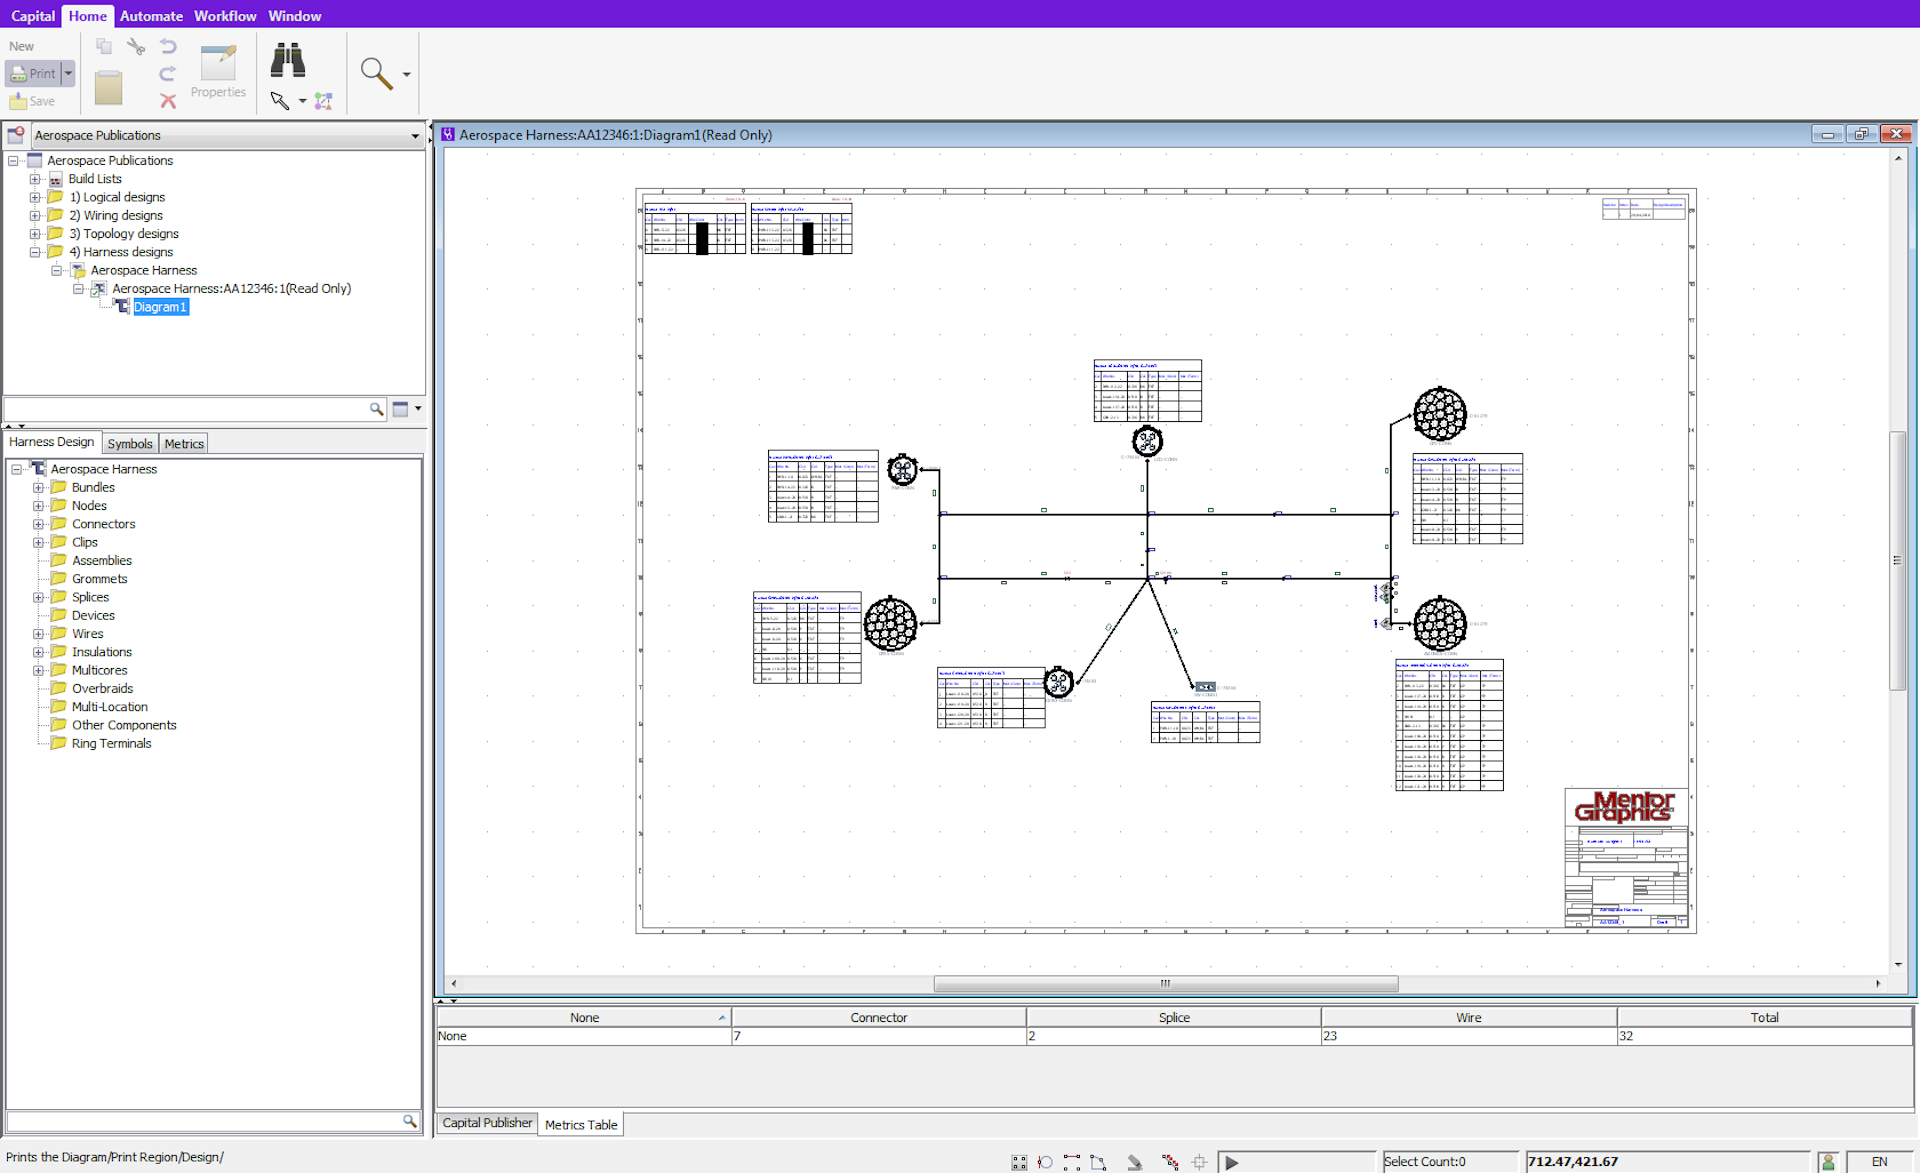Switch to the Metrics Table tab
Screen dimensions: 1920x1173
coord(581,1124)
